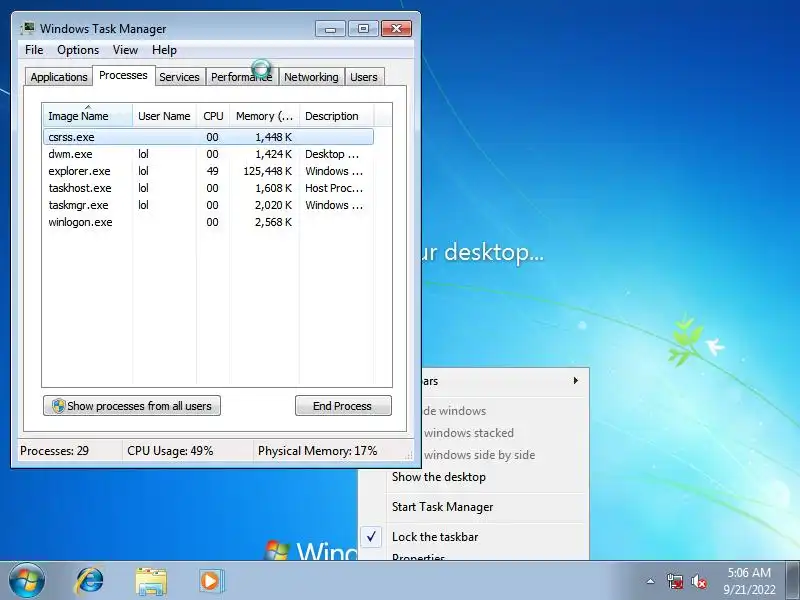Viewport: 800px width, 600px height.
Task: Click the 2,568 K memory value
Action: [273, 222]
